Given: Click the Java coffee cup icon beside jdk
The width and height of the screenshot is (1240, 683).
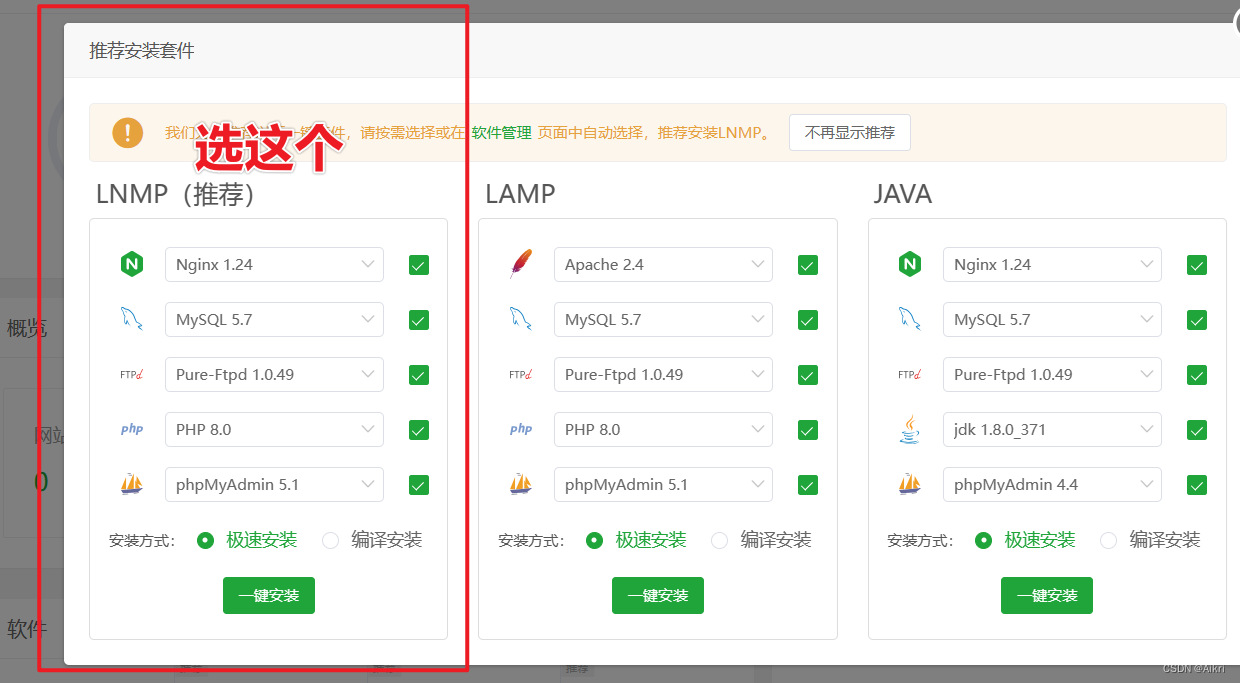Looking at the screenshot, I should pos(909,429).
